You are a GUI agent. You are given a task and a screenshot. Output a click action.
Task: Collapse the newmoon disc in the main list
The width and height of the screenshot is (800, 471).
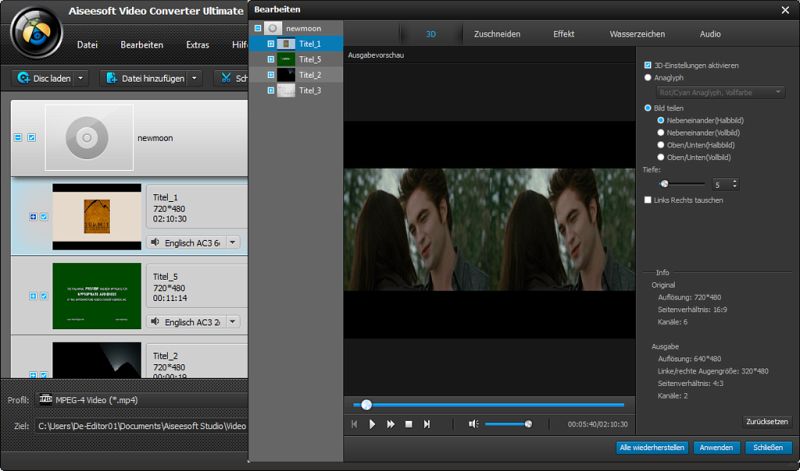(18, 138)
